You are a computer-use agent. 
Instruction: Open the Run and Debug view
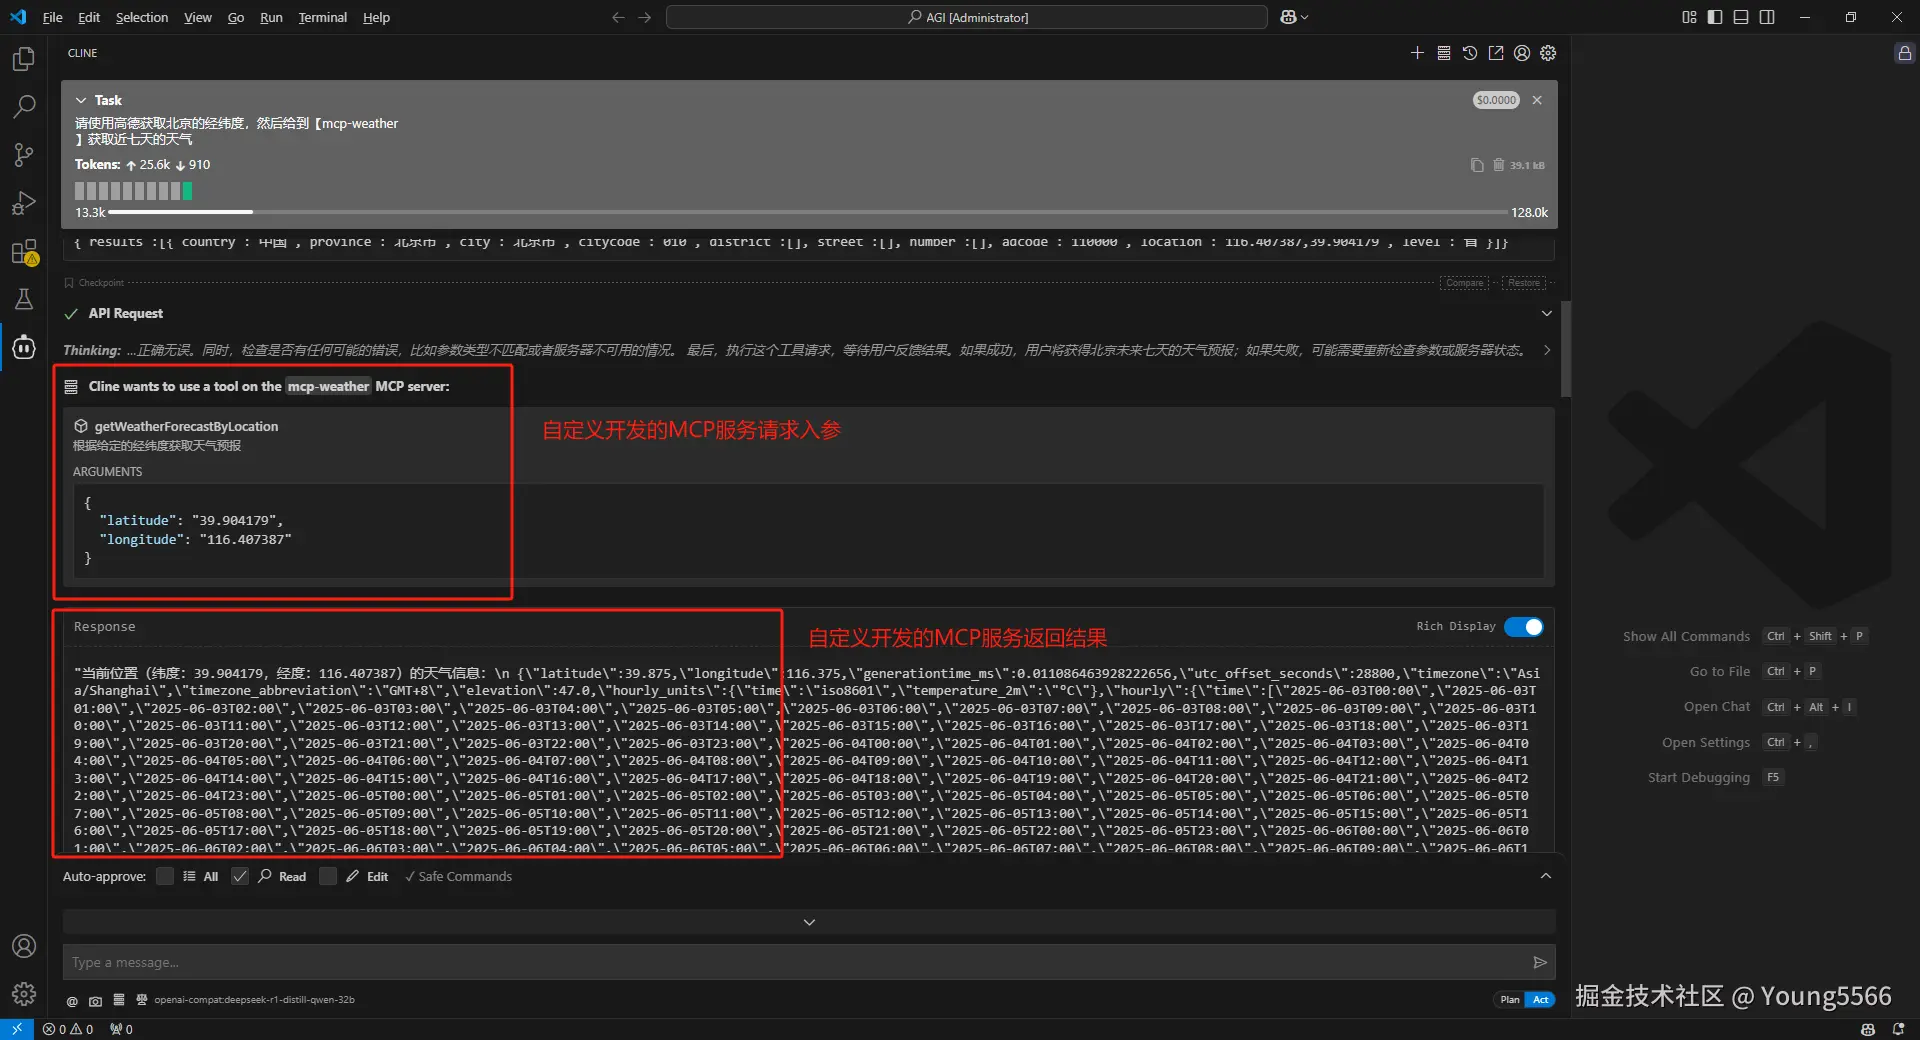pyautogui.click(x=24, y=203)
